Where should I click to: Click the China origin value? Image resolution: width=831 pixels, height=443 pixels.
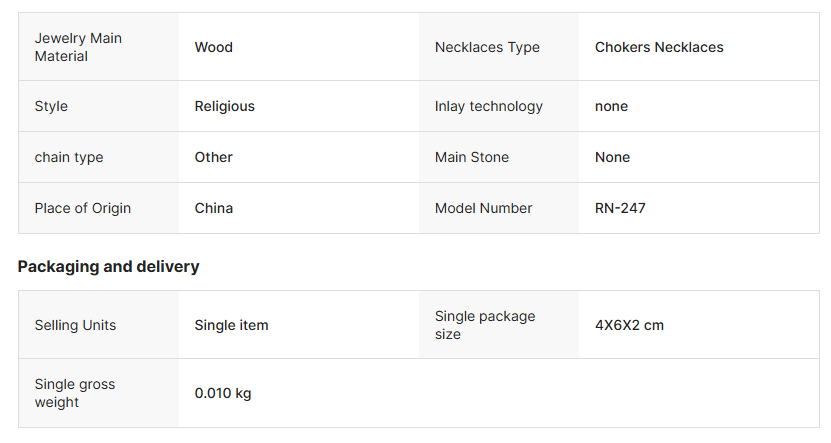pyautogui.click(x=213, y=208)
